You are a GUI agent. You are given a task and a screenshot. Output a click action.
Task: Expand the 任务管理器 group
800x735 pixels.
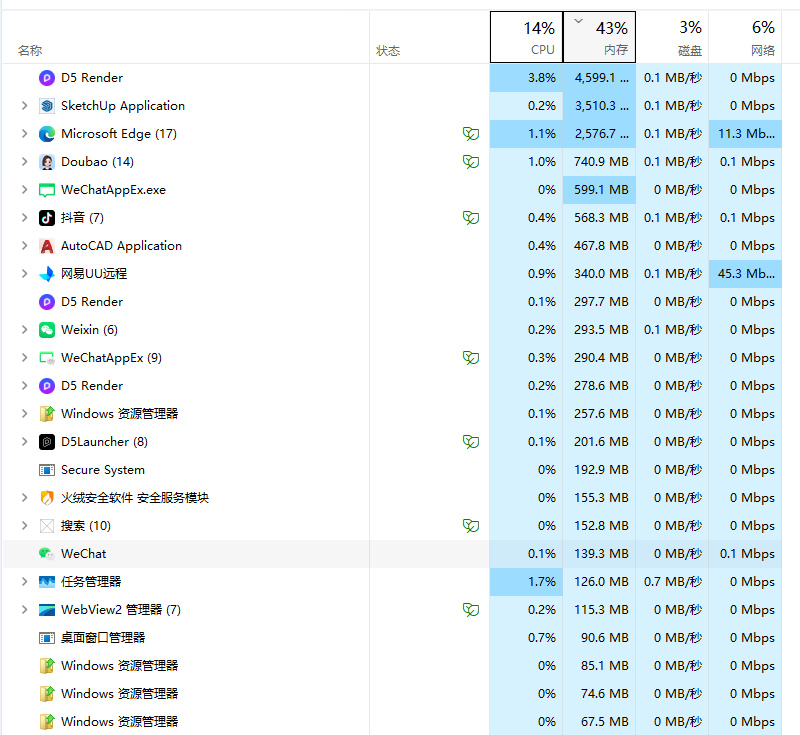(x=24, y=582)
